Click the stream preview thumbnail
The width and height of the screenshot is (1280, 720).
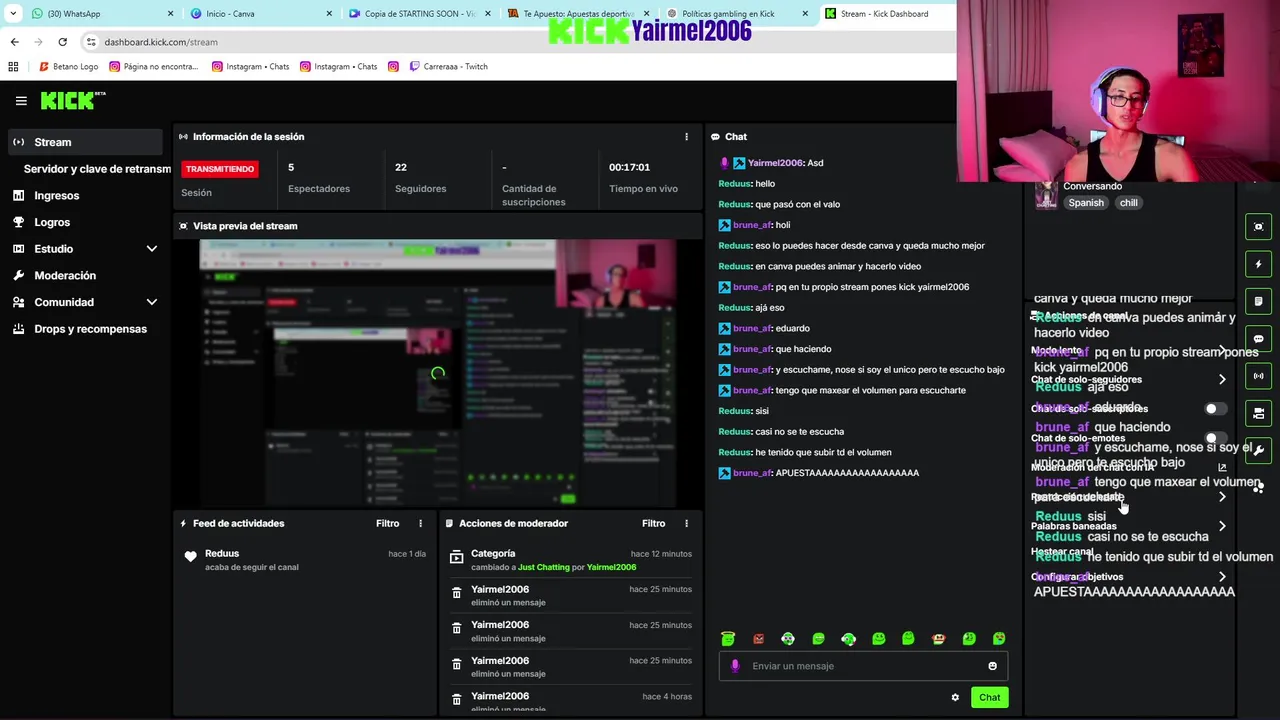coord(438,374)
